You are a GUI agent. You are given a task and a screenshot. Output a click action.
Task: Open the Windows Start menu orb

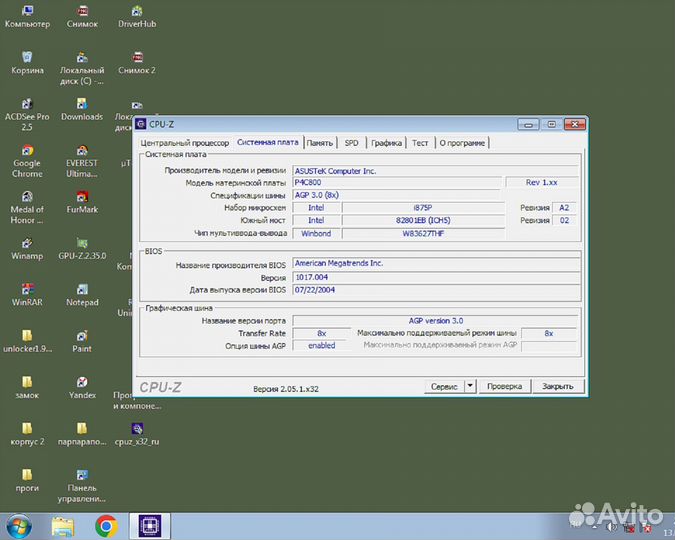[x=19, y=525]
